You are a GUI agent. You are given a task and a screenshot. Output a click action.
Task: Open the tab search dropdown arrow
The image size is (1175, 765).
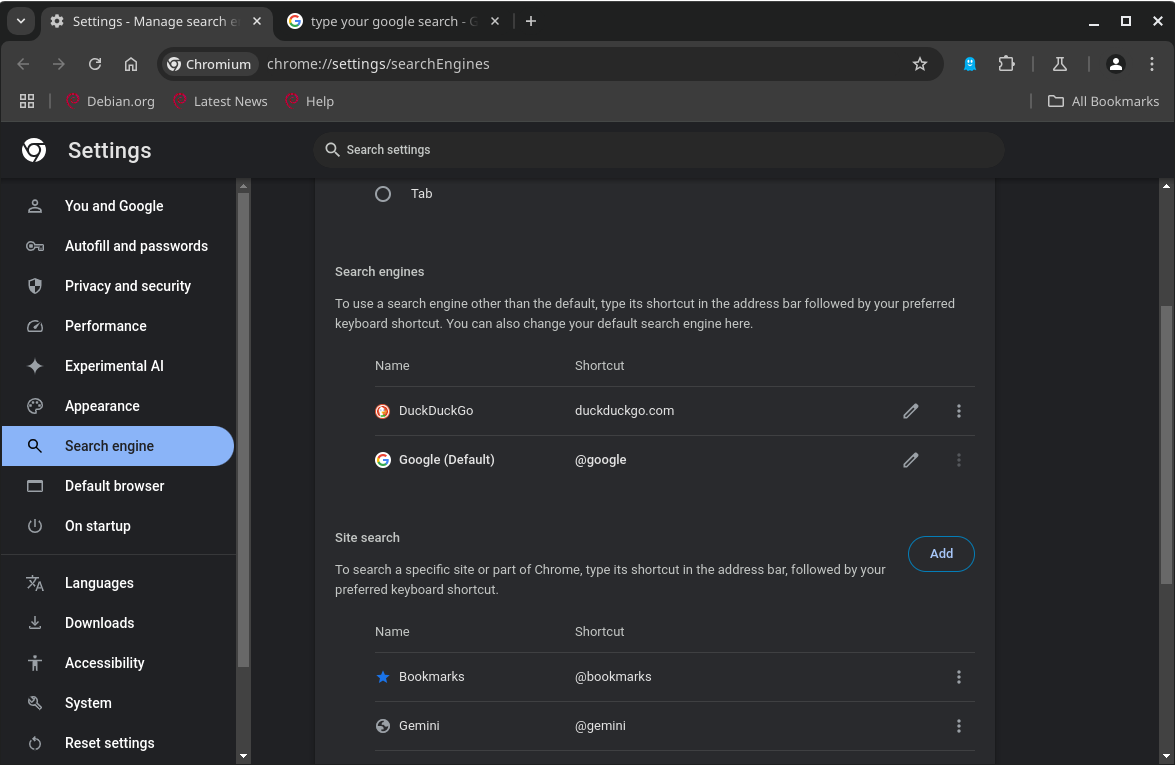[x=21, y=21]
